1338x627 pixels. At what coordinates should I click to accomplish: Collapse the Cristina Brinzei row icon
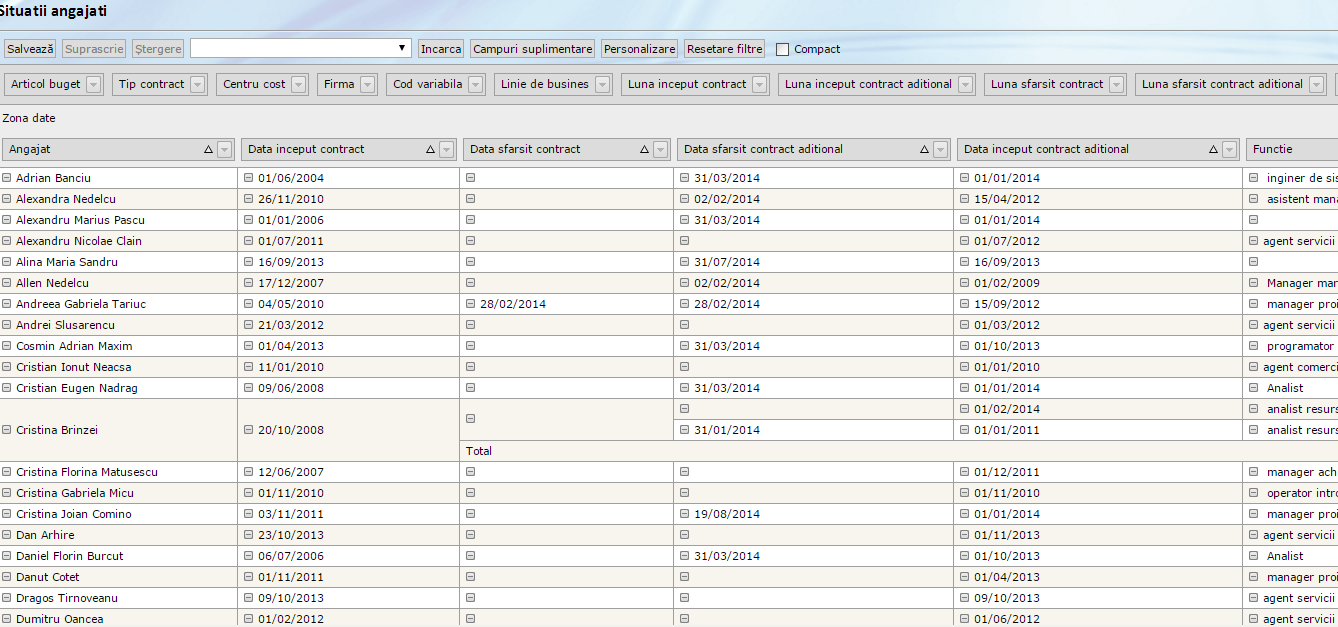7,430
